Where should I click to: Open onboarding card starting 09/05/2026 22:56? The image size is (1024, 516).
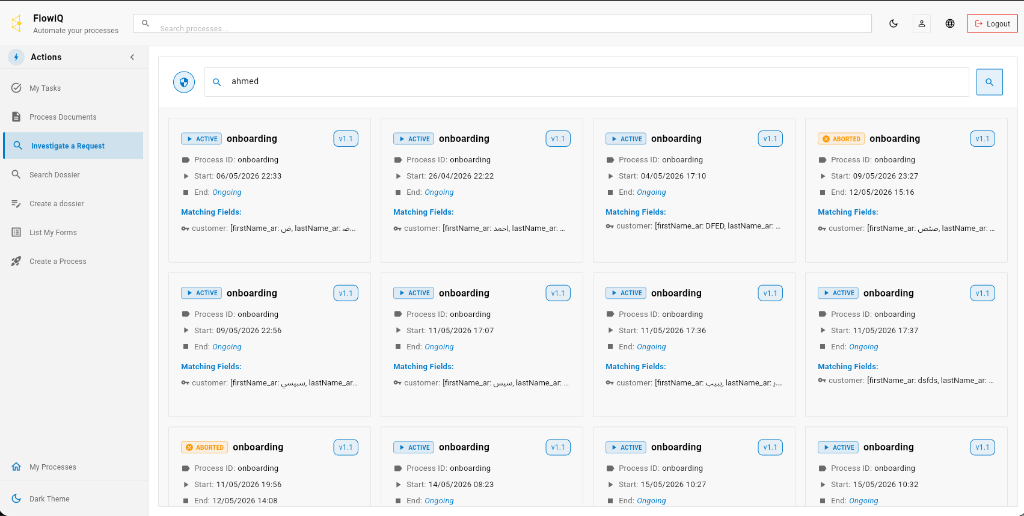click(x=269, y=344)
